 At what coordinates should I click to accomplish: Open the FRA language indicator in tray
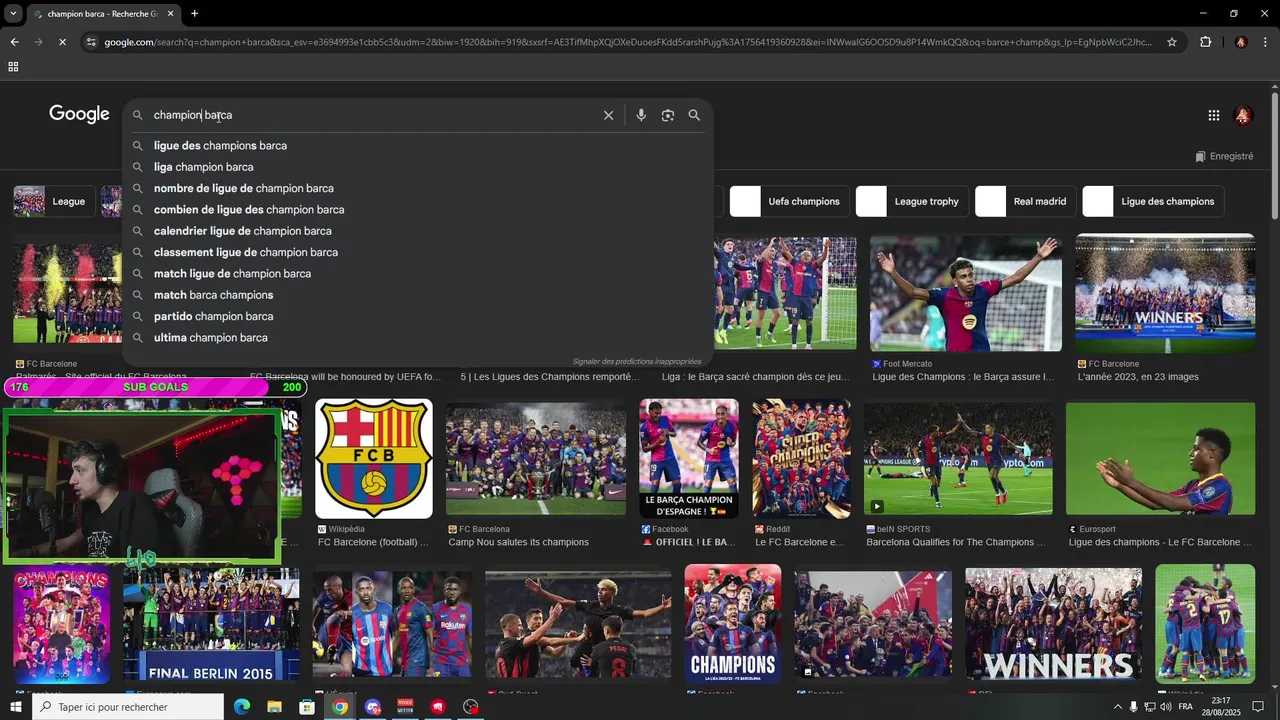[x=1185, y=707]
